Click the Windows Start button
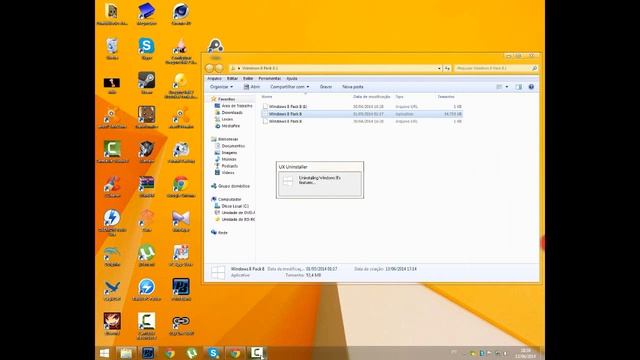Screen dimensions: 640x360 point(104,353)
